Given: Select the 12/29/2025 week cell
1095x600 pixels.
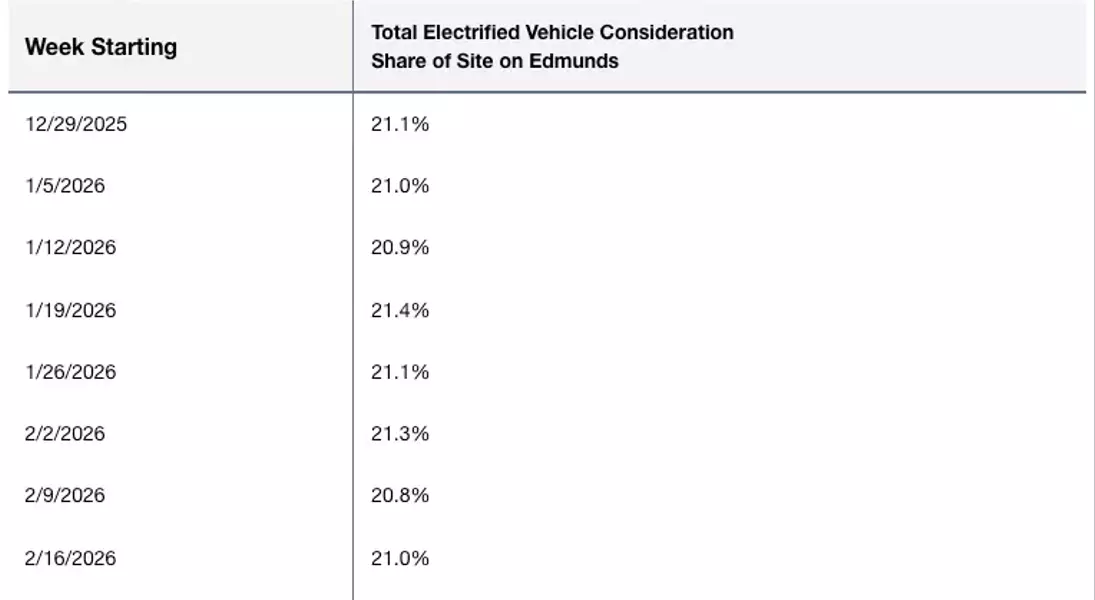Looking at the screenshot, I should pyautogui.click(x=76, y=125).
